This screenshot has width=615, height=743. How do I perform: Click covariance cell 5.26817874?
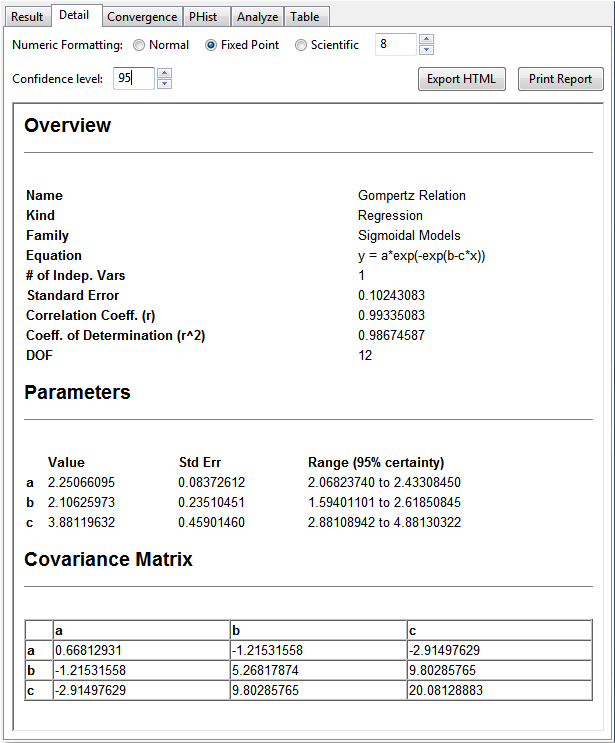click(x=318, y=670)
